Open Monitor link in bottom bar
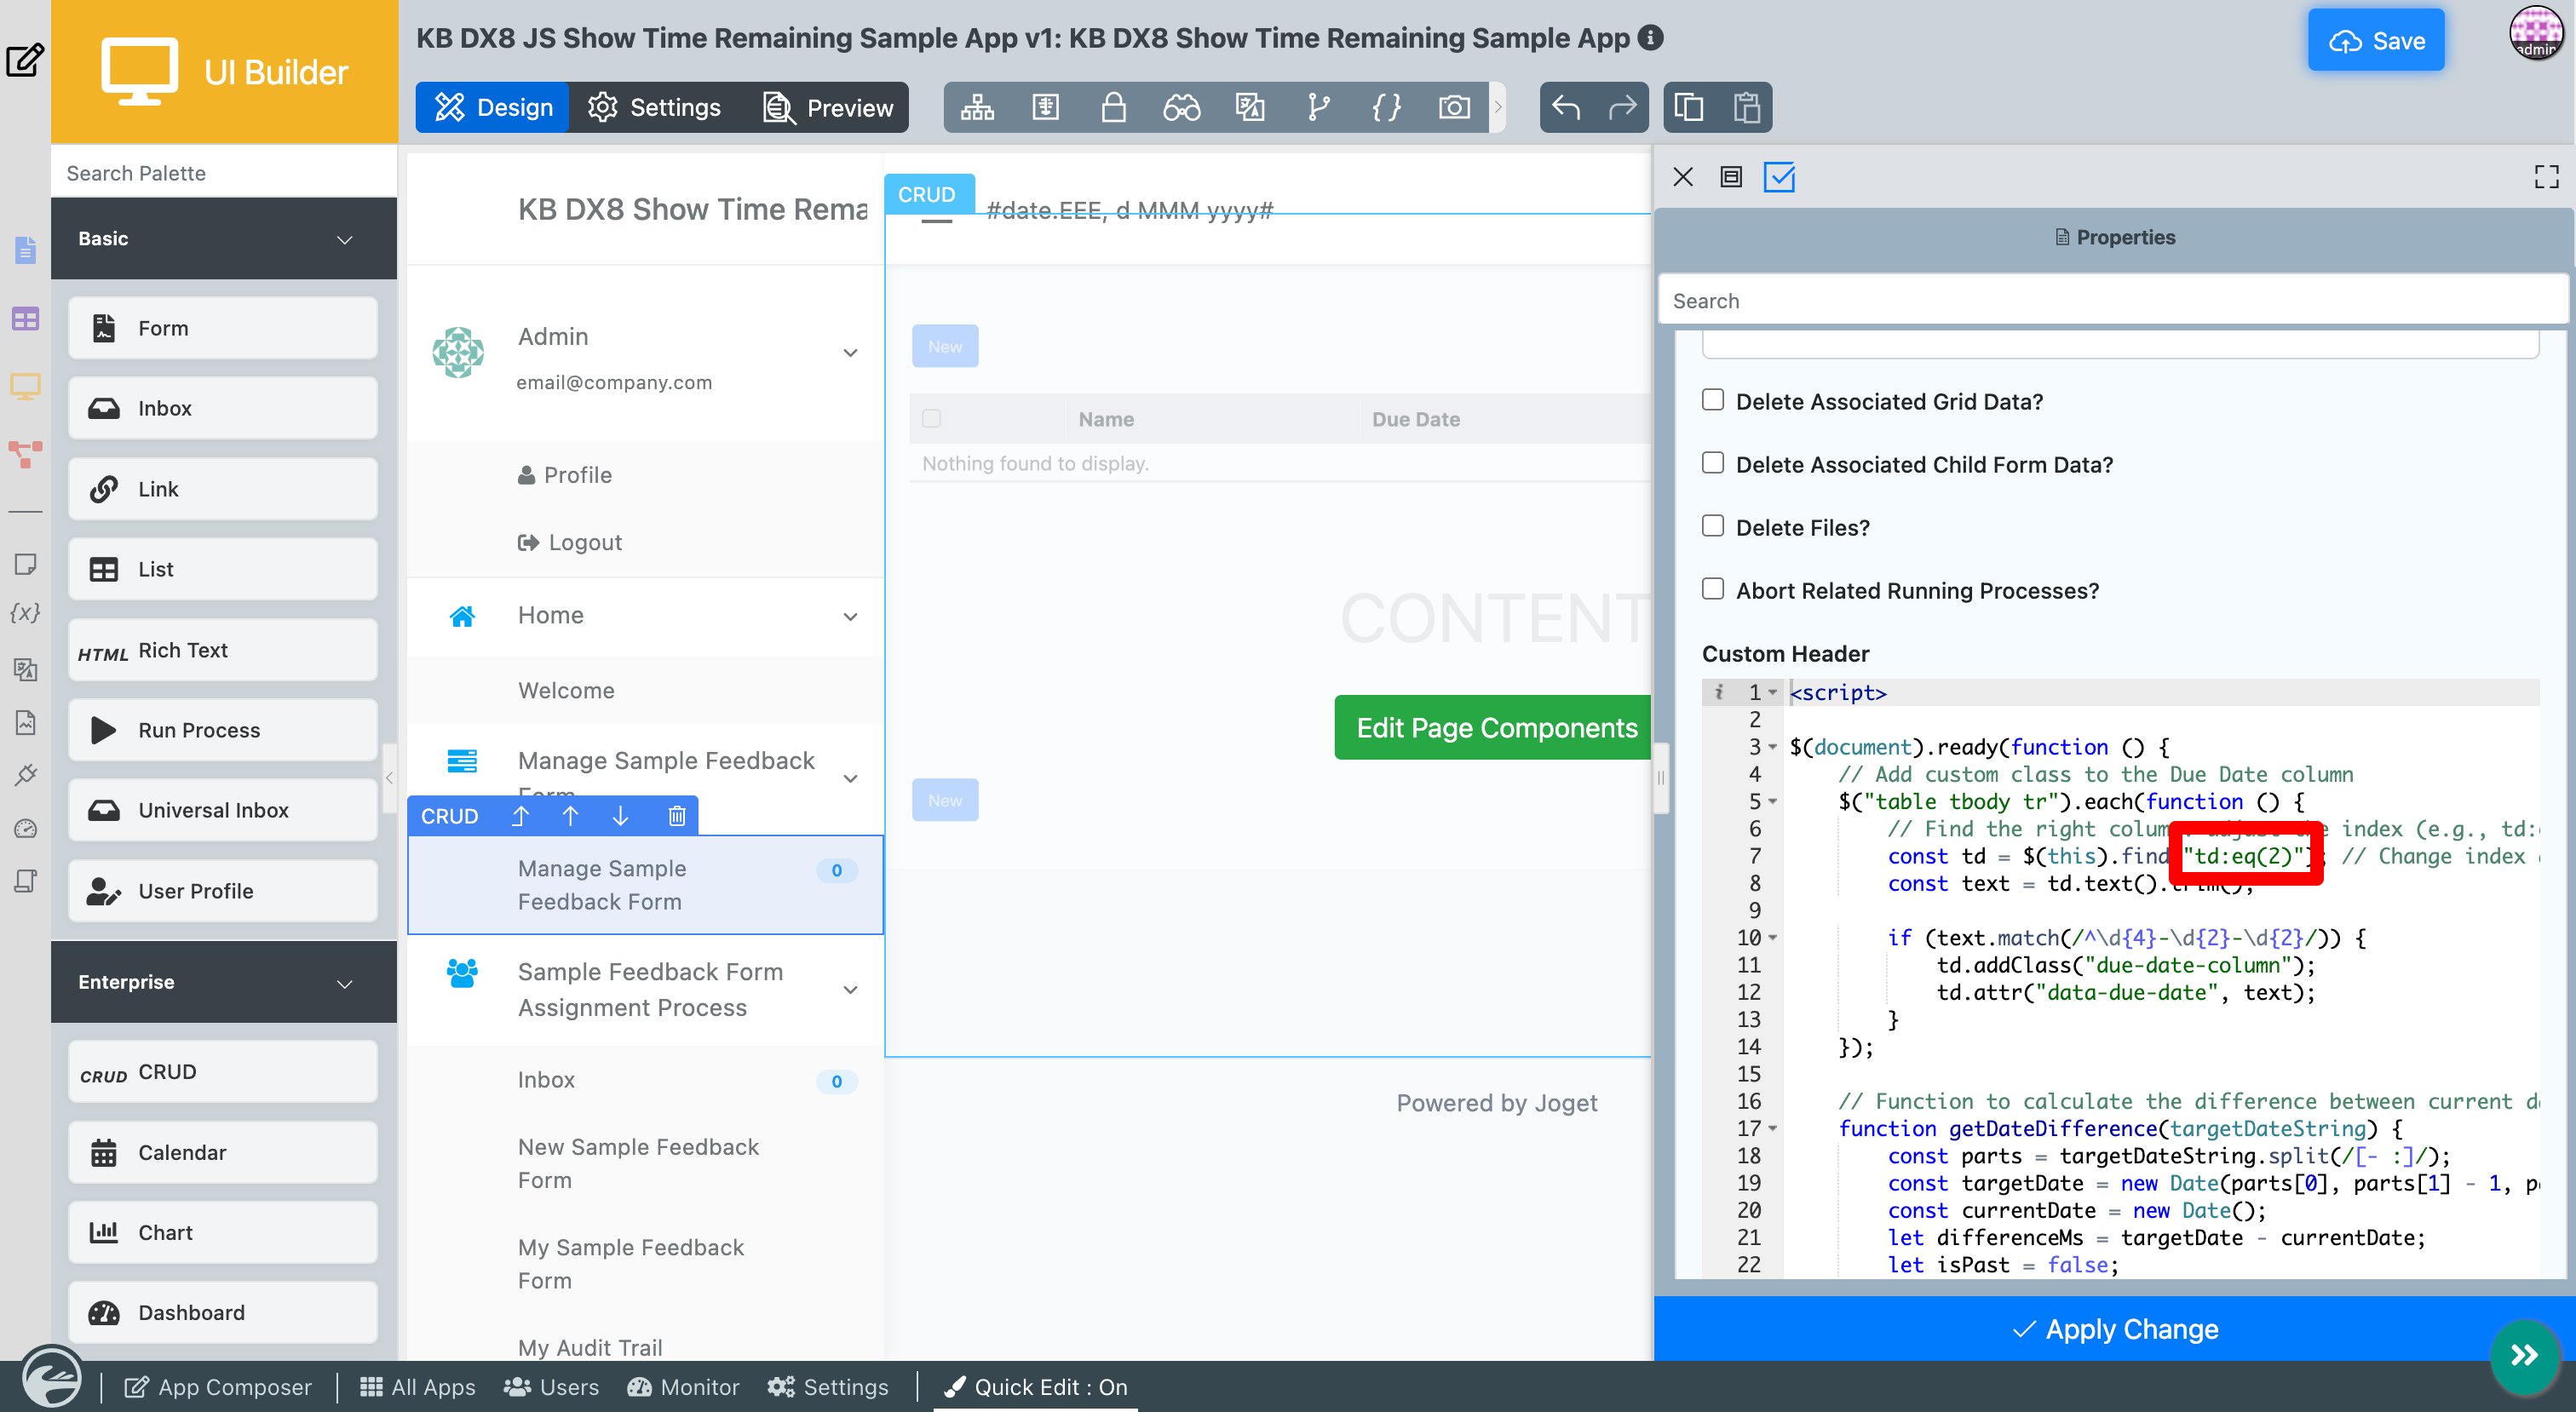Viewport: 2576px width, 1412px height. pos(683,1386)
